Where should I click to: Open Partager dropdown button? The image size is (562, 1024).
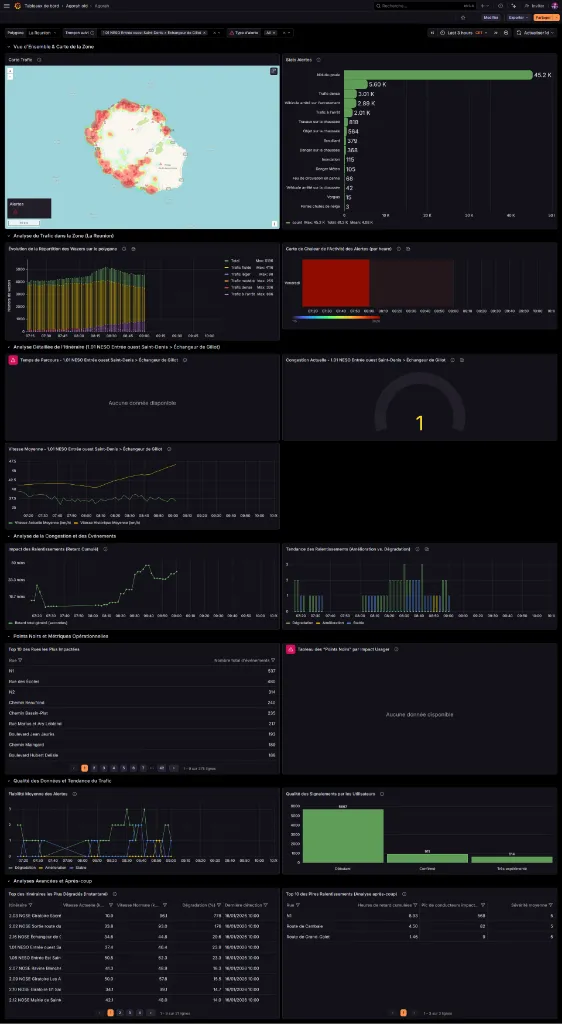coord(555,18)
